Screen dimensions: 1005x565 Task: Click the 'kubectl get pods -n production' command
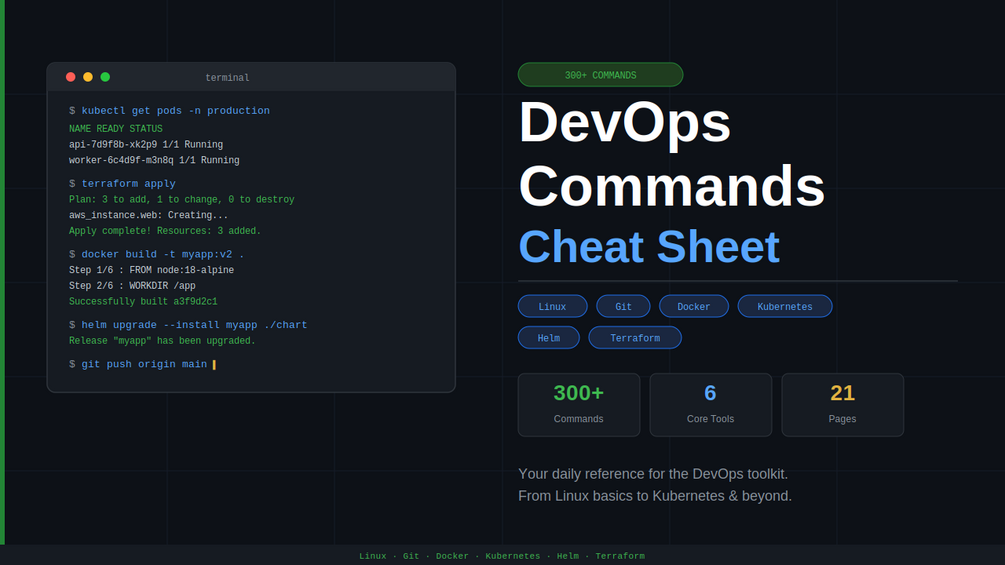pos(176,111)
